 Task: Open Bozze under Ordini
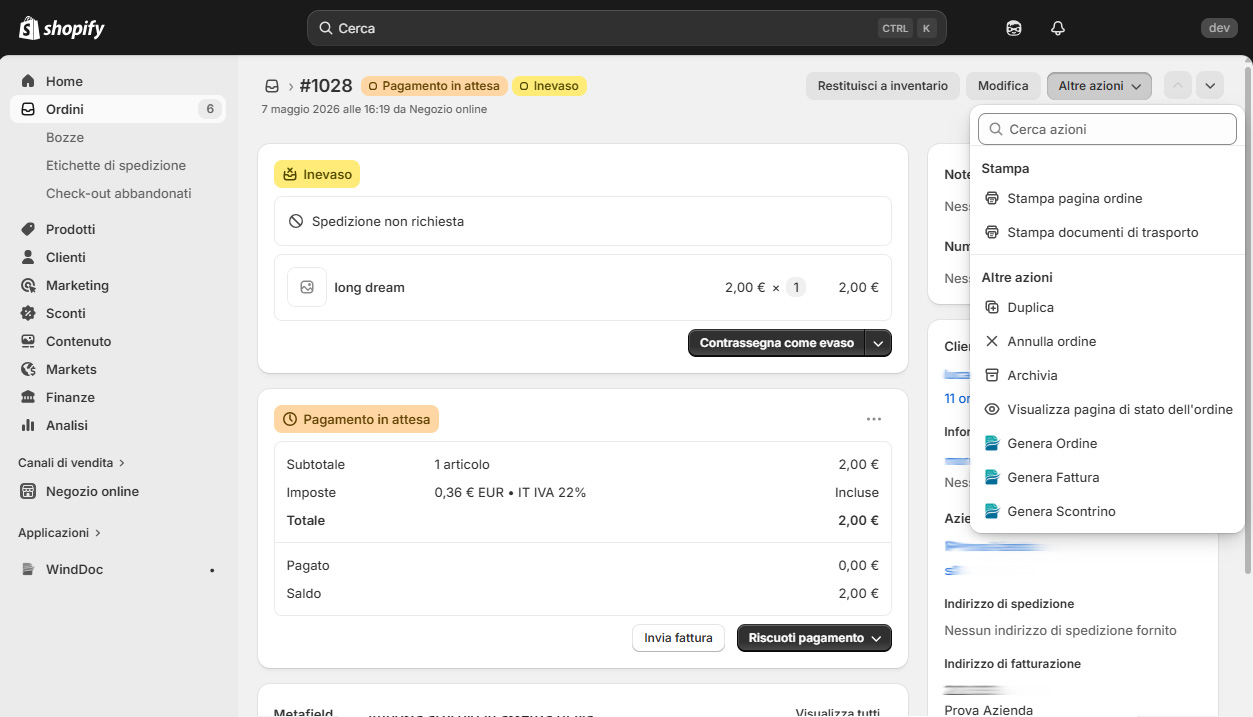pyautogui.click(x=65, y=137)
